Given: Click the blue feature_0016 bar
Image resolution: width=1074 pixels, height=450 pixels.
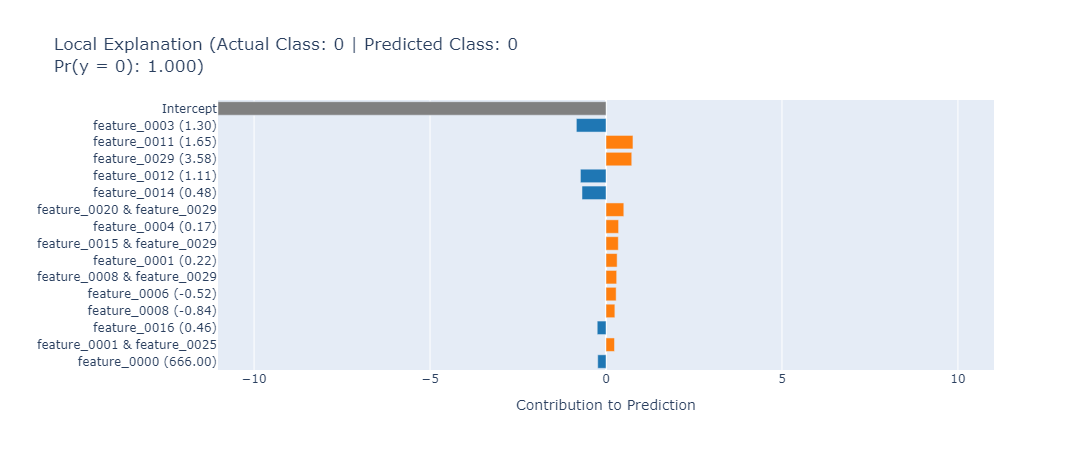Looking at the screenshot, I should (x=602, y=328).
